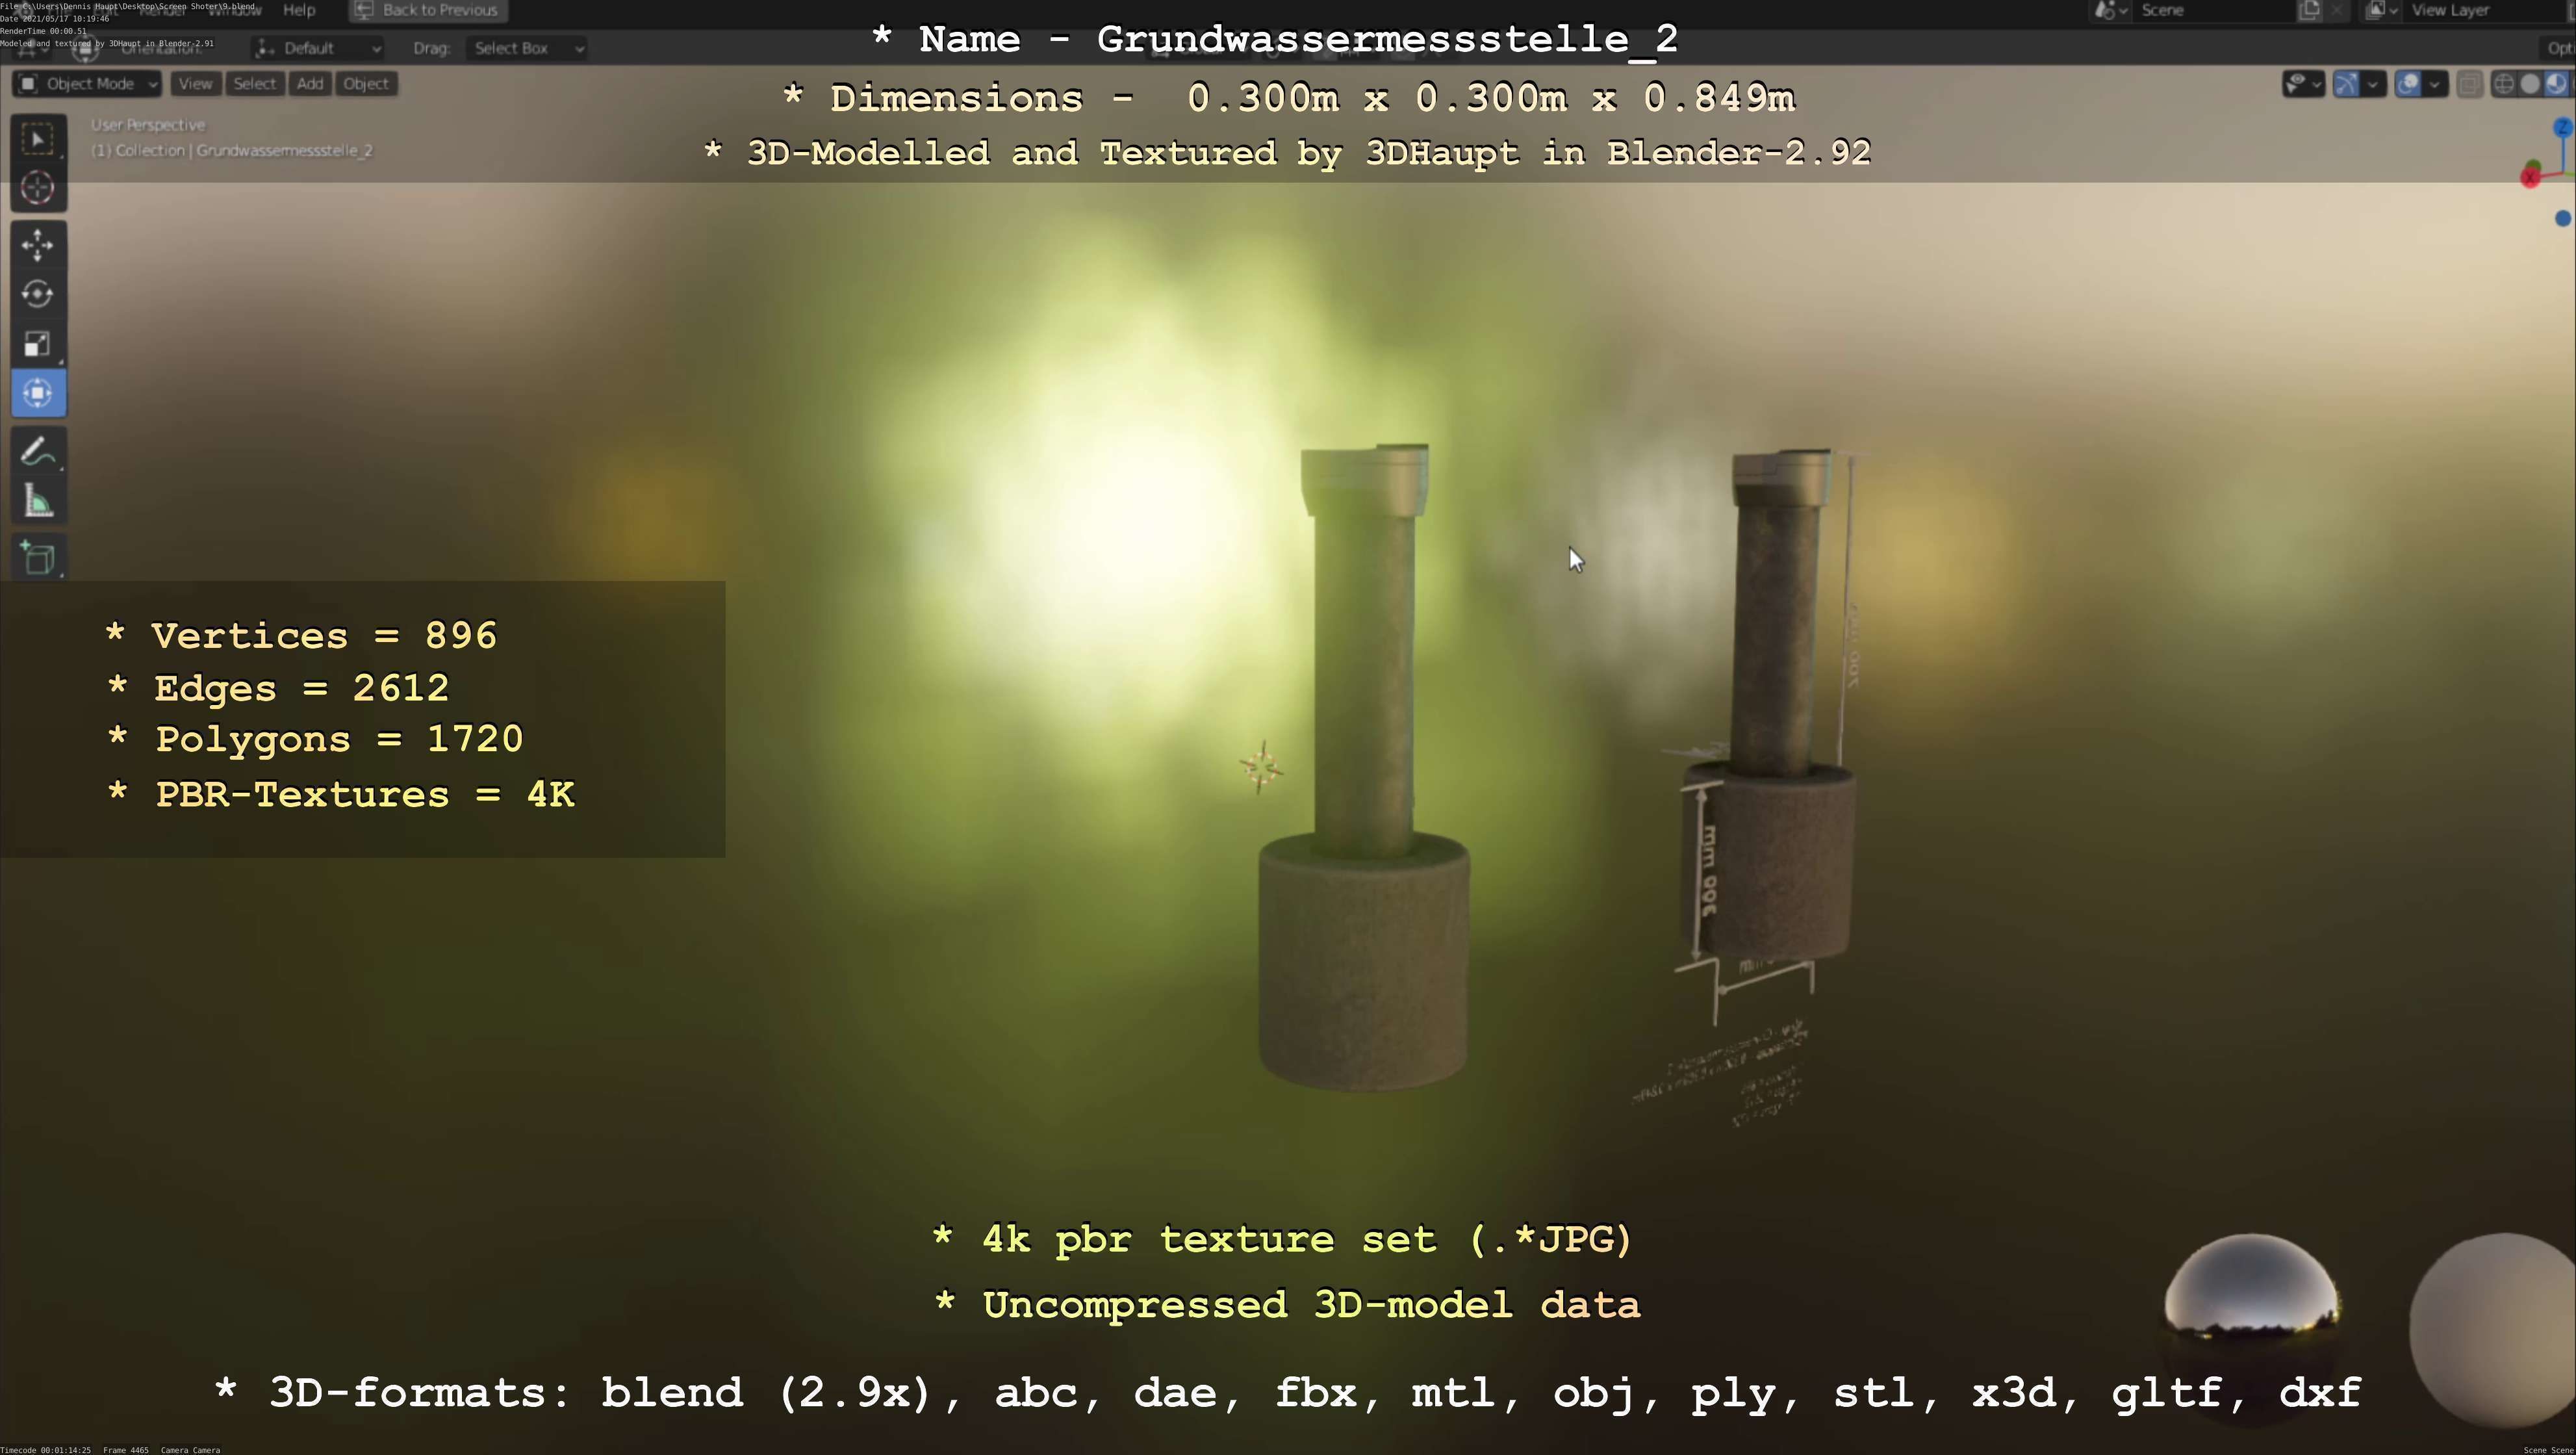Open the Drag Select Box dropdown
2576x1455 pixels.
point(525,48)
